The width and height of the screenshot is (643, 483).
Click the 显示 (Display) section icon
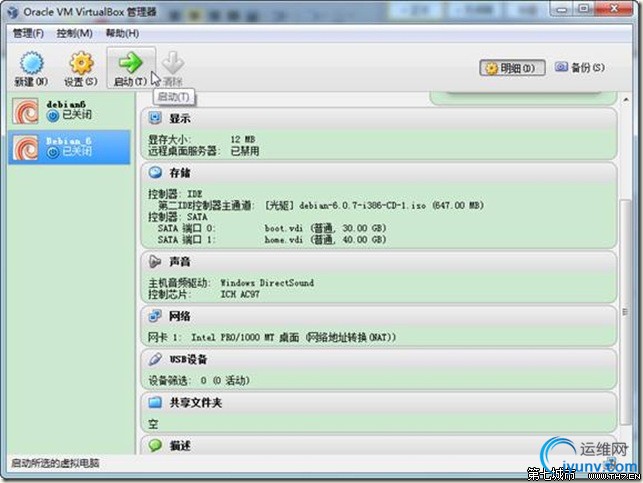155,118
